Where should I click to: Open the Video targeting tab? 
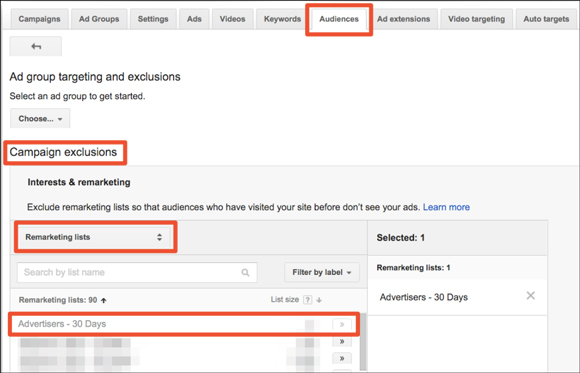[x=476, y=19]
